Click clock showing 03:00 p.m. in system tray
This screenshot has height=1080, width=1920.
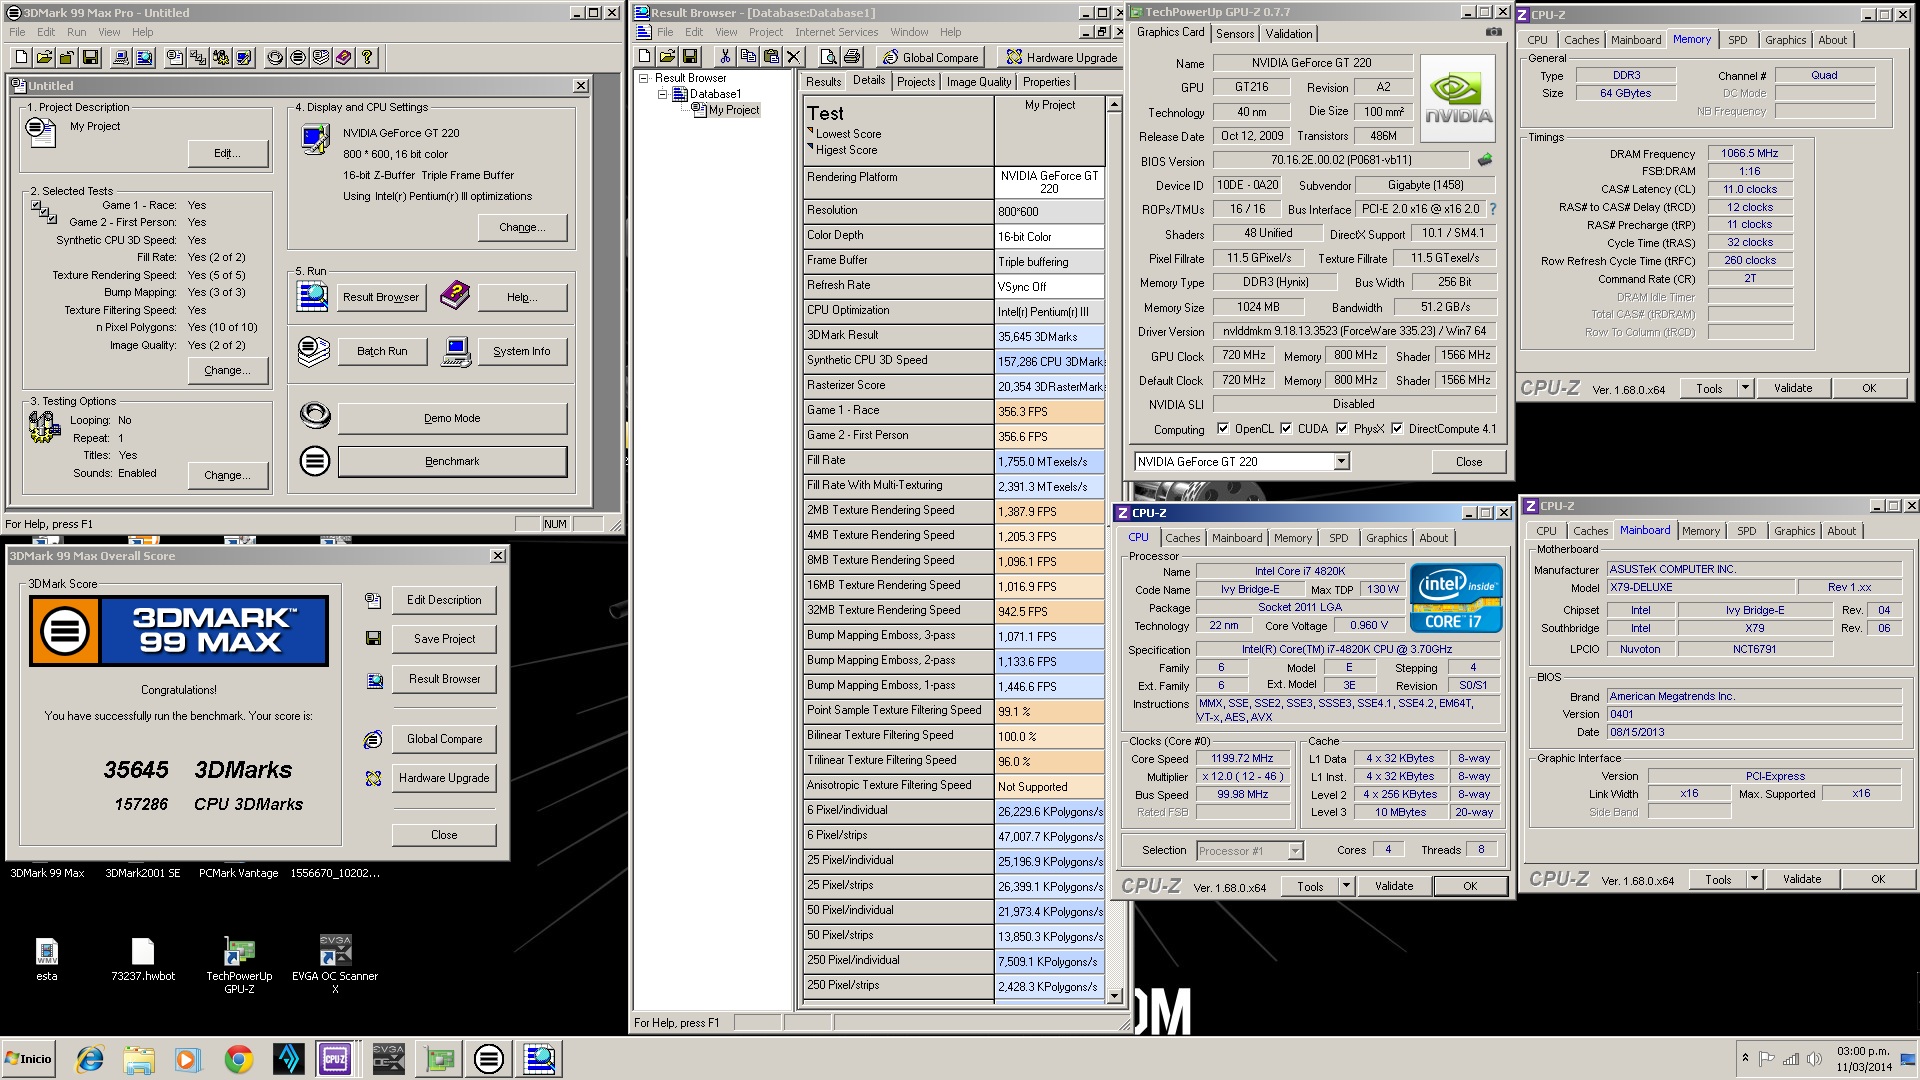pyautogui.click(x=1863, y=1051)
